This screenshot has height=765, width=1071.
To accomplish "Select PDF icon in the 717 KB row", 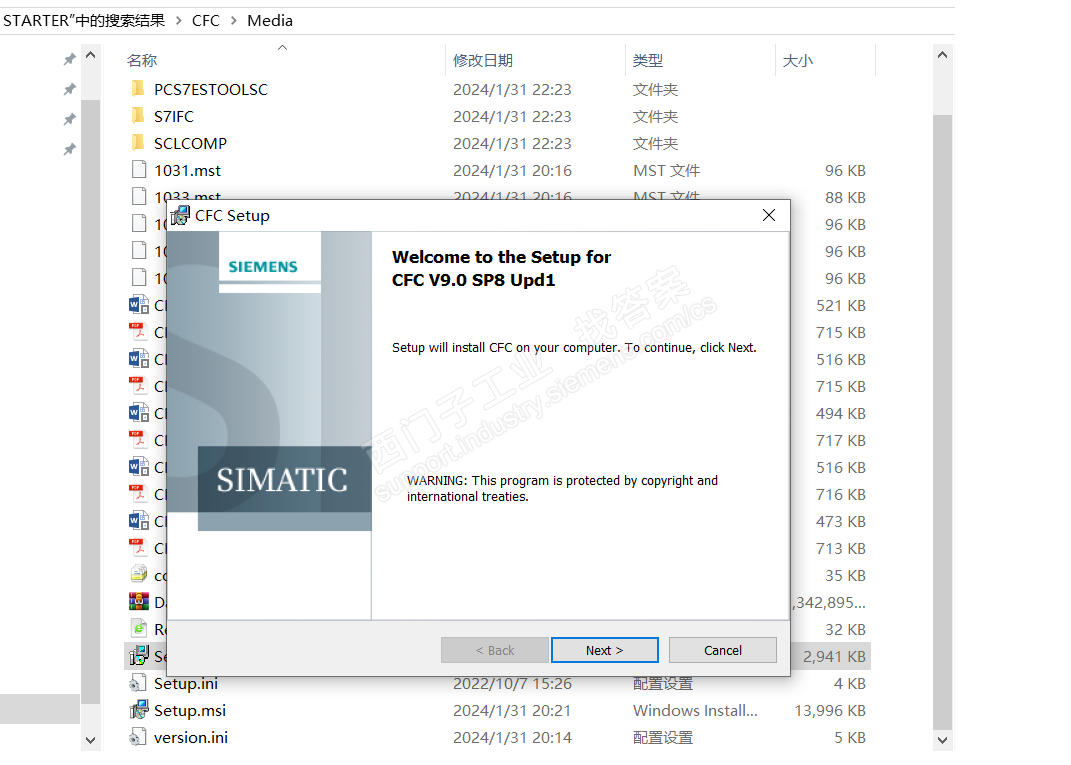I will coord(139,439).
